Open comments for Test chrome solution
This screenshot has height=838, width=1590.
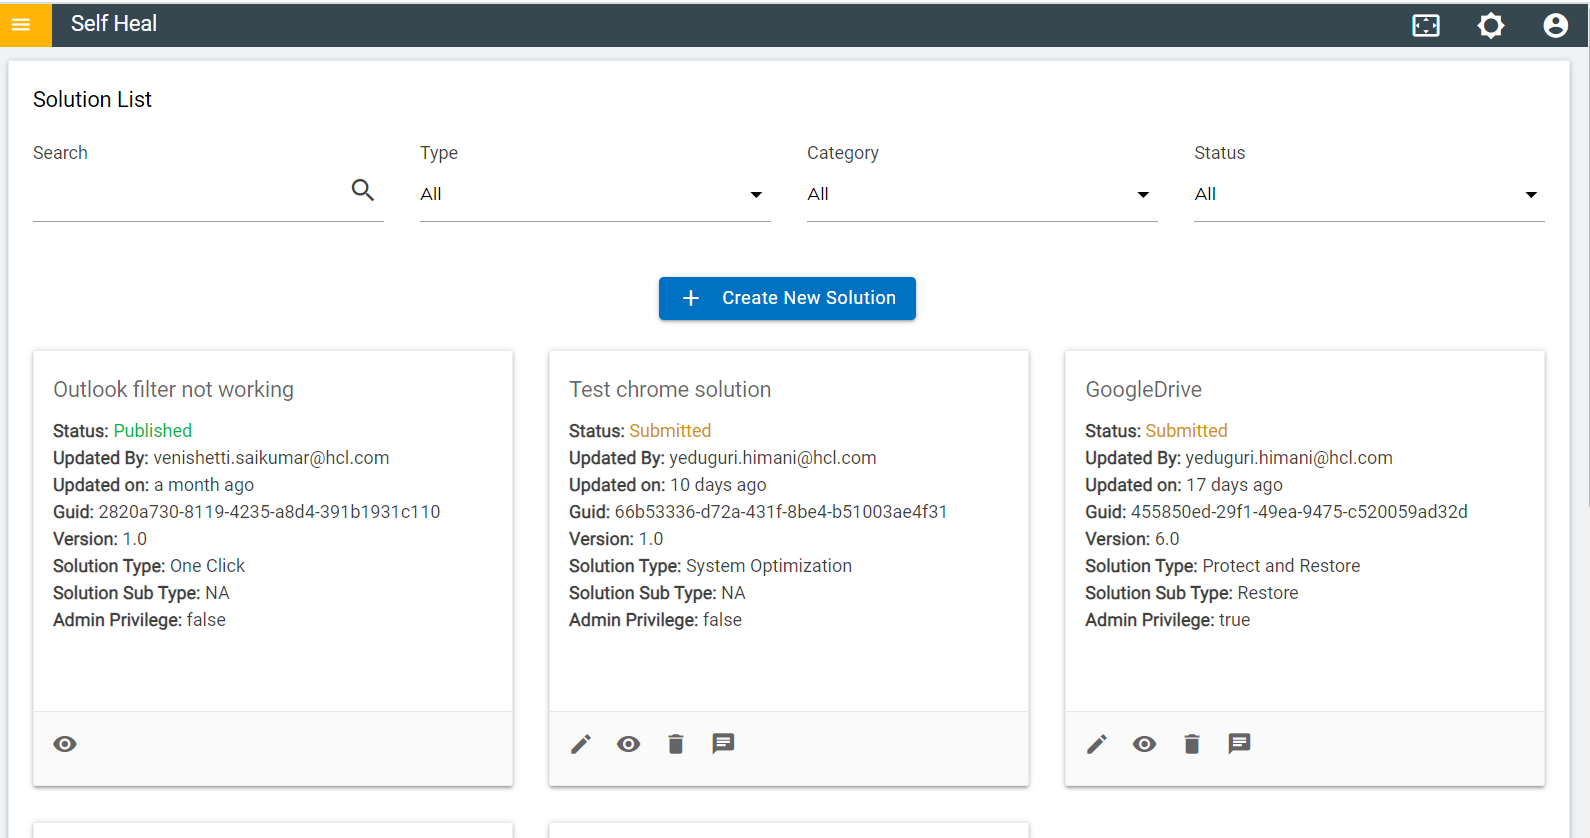click(723, 743)
